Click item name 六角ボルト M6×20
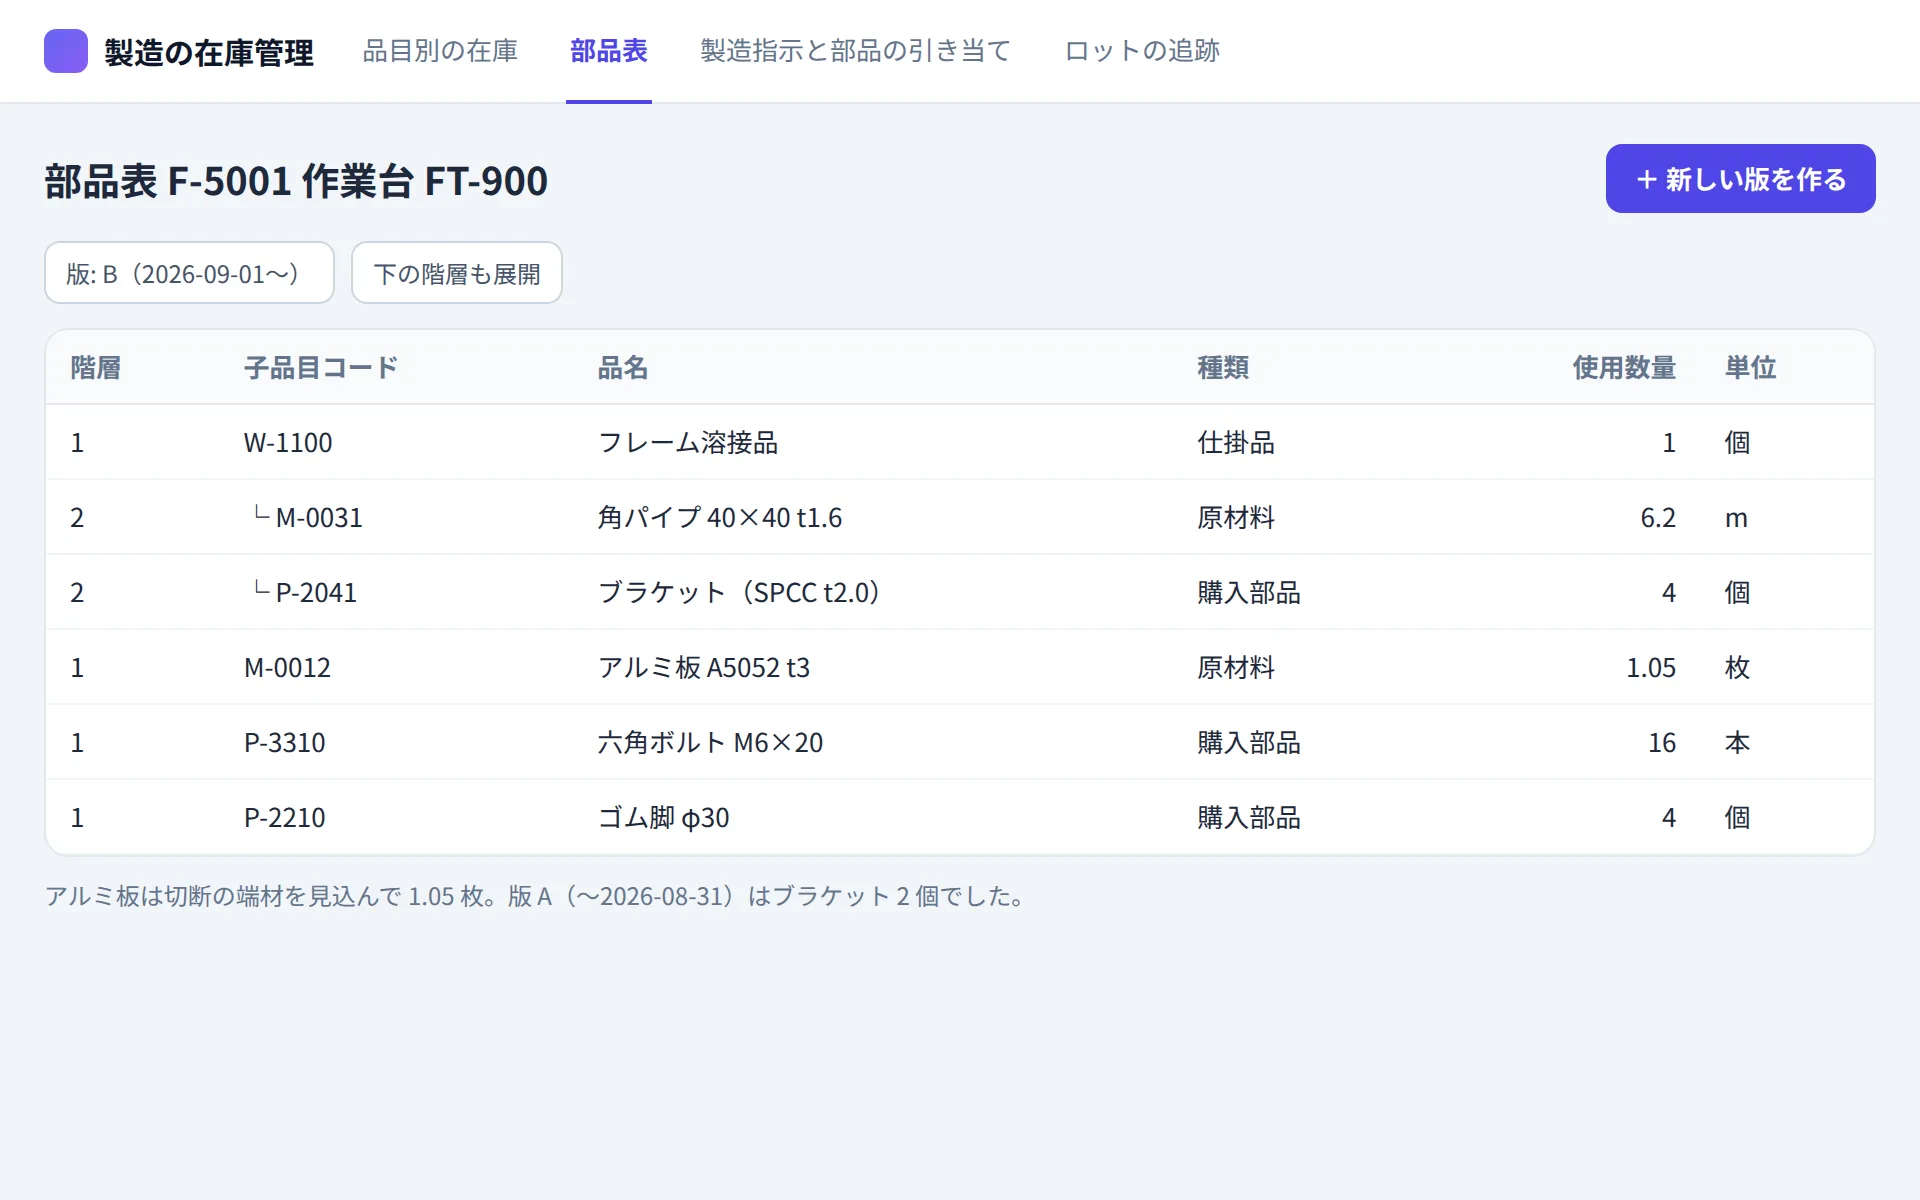This screenshot has width=1920, height=1200. 710,743
